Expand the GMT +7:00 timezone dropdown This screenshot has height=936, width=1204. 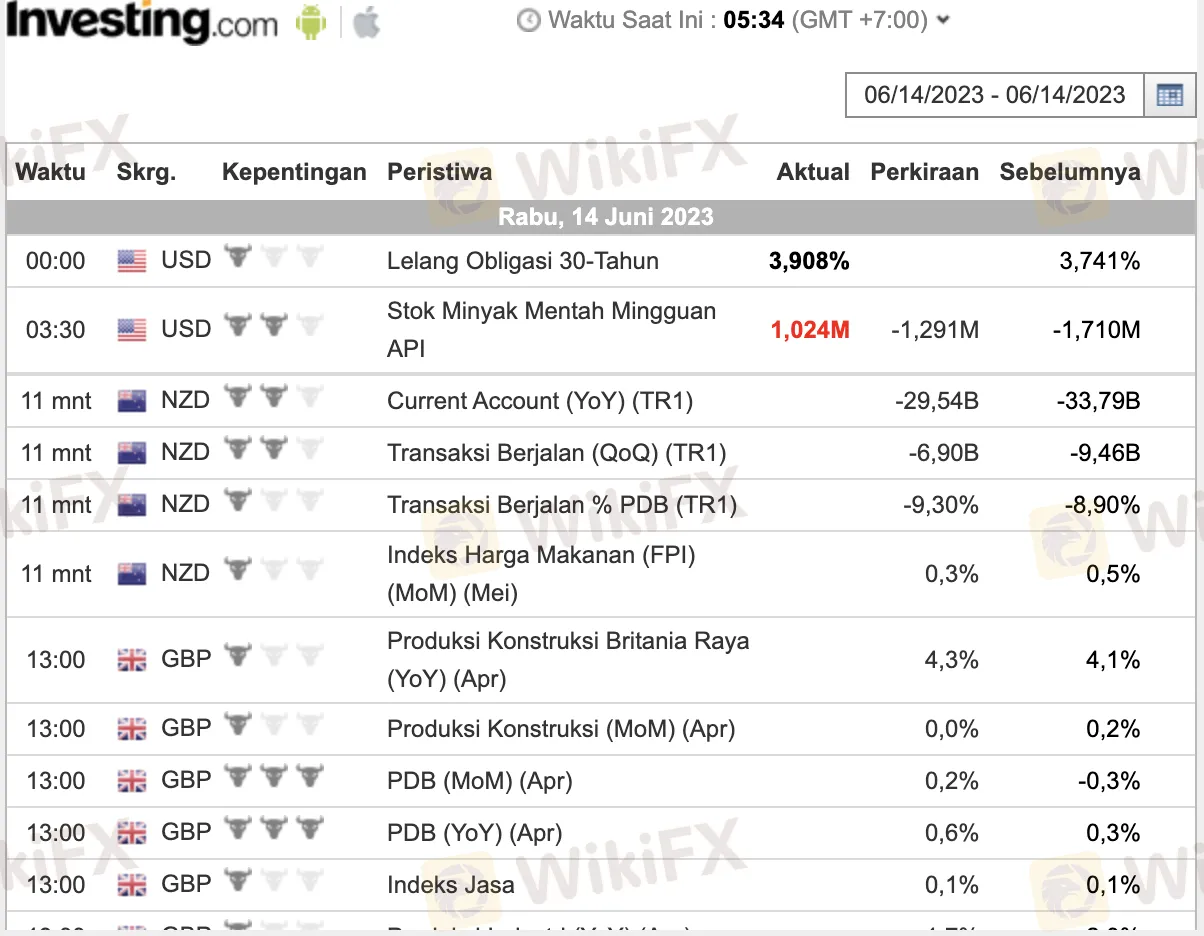[944, 20]
